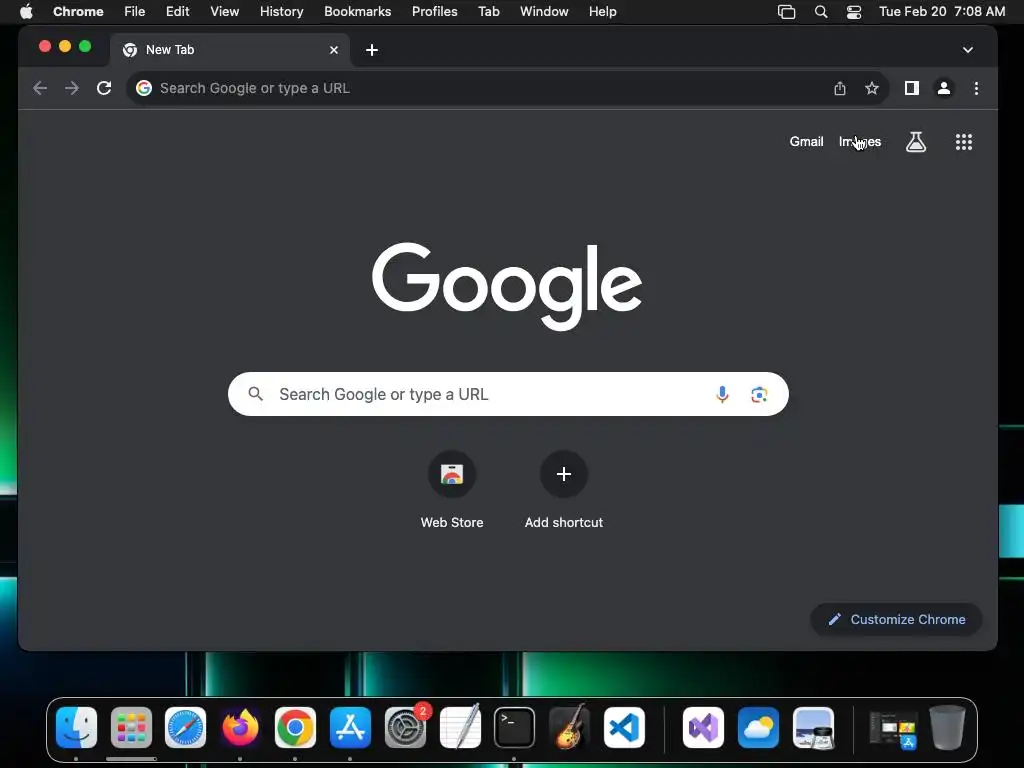Viewport: 1024px width, 768px height.
Task: Select the New Tab tab
Action: pos(231,50)
